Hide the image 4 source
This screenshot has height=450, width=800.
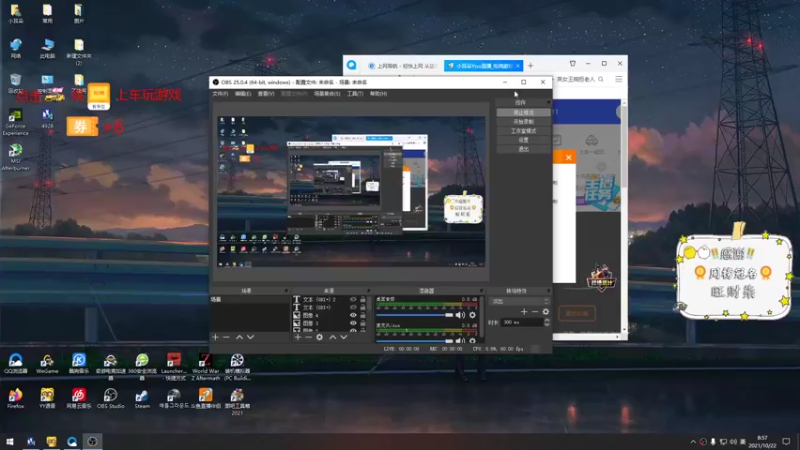tap(353, 315)
